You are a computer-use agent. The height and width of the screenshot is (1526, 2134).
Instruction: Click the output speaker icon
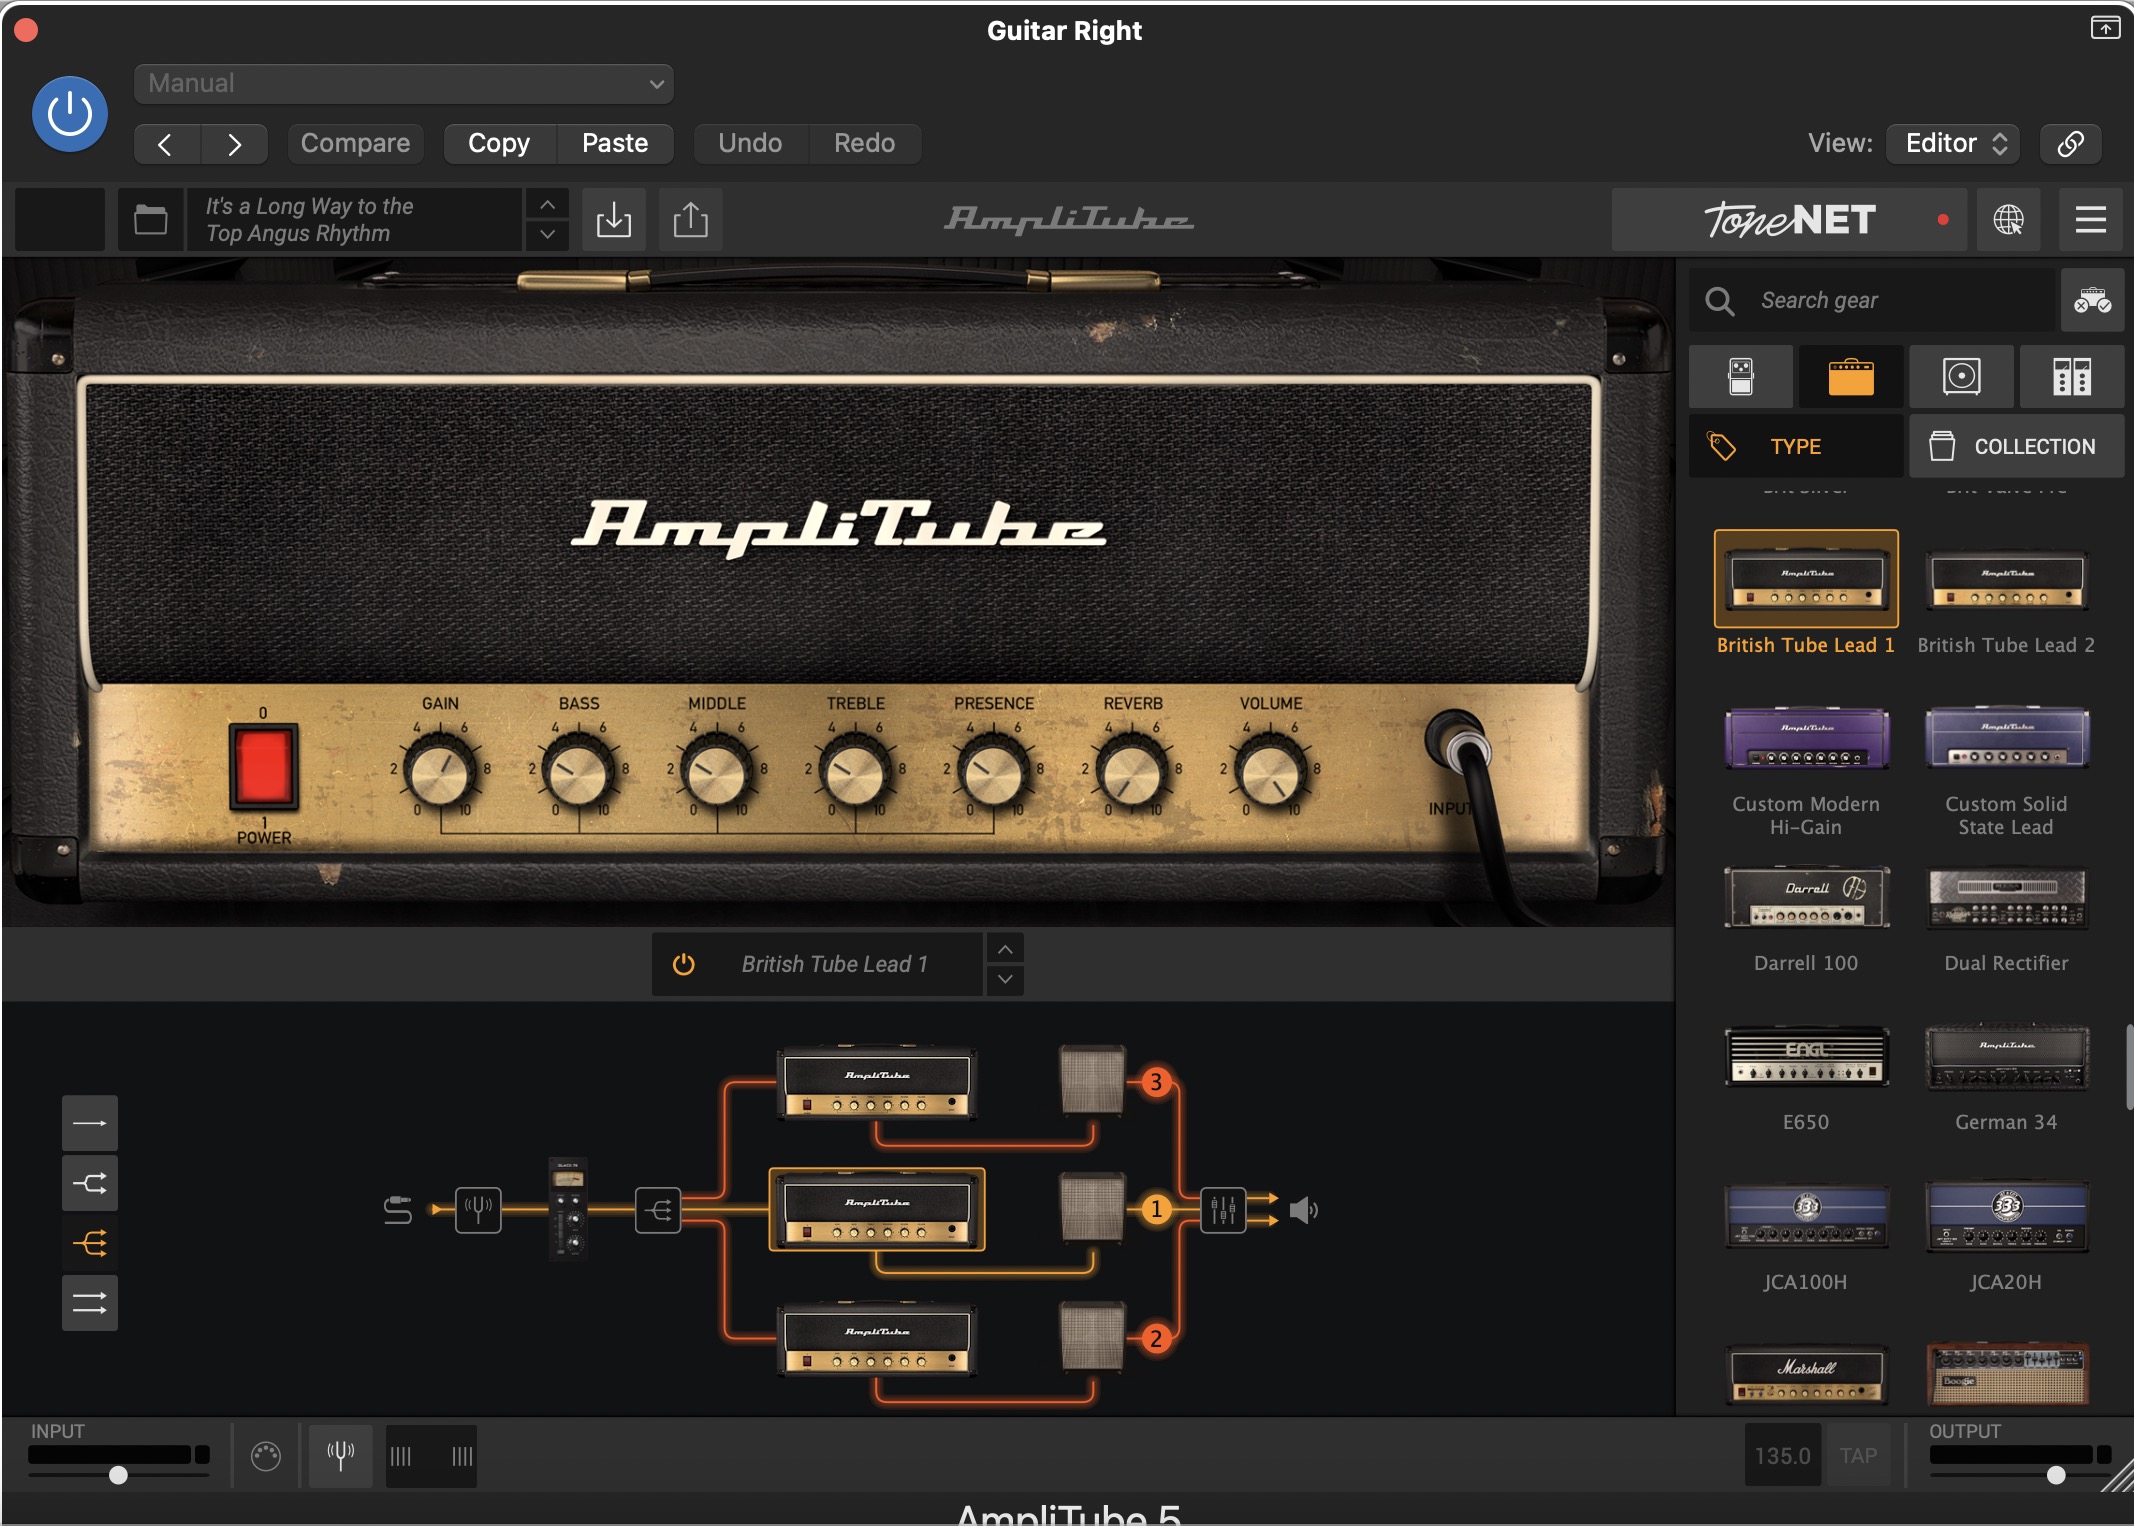coord(1303,1211)
